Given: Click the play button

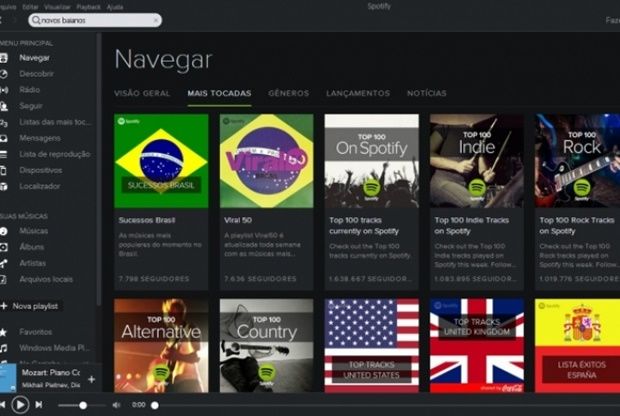Looking at the screenshot, I should pyautogui.click(x=20, y=405).
